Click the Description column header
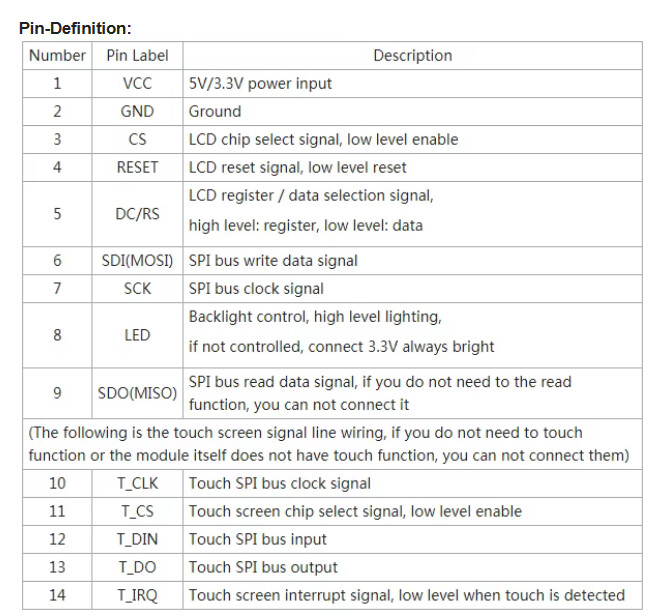 click(x=412, y=55)
